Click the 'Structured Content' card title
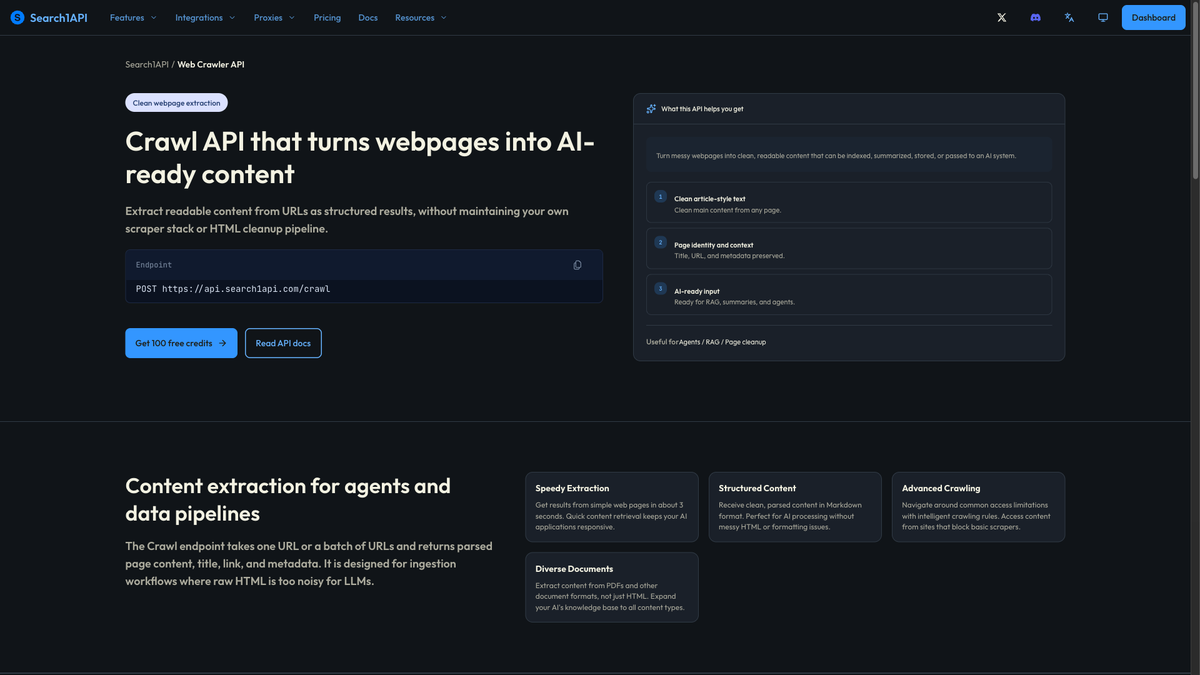This screenshot has height=675, width=1200. point(757,488)
